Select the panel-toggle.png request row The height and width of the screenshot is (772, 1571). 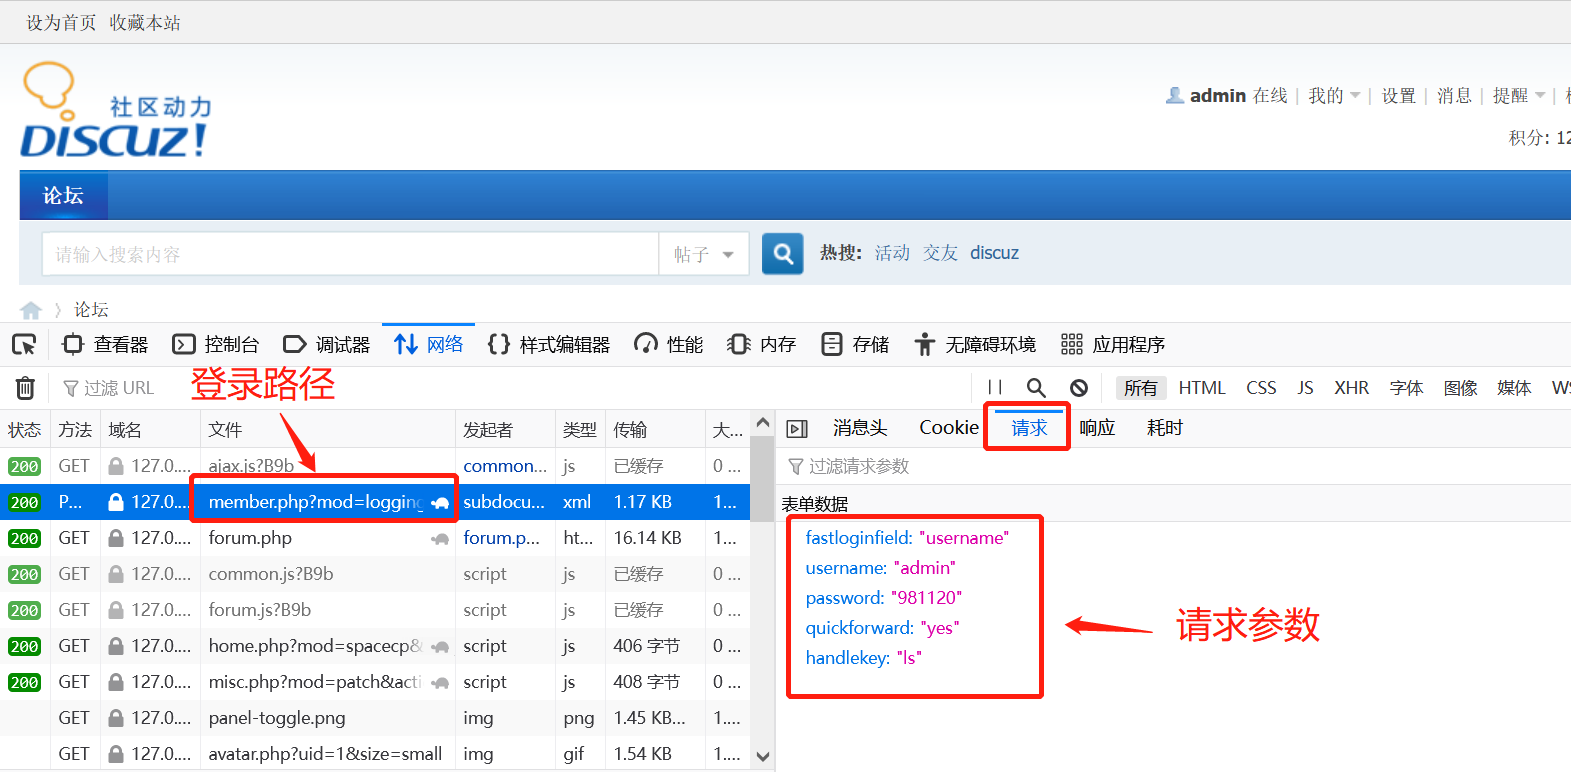click(375, 718)
